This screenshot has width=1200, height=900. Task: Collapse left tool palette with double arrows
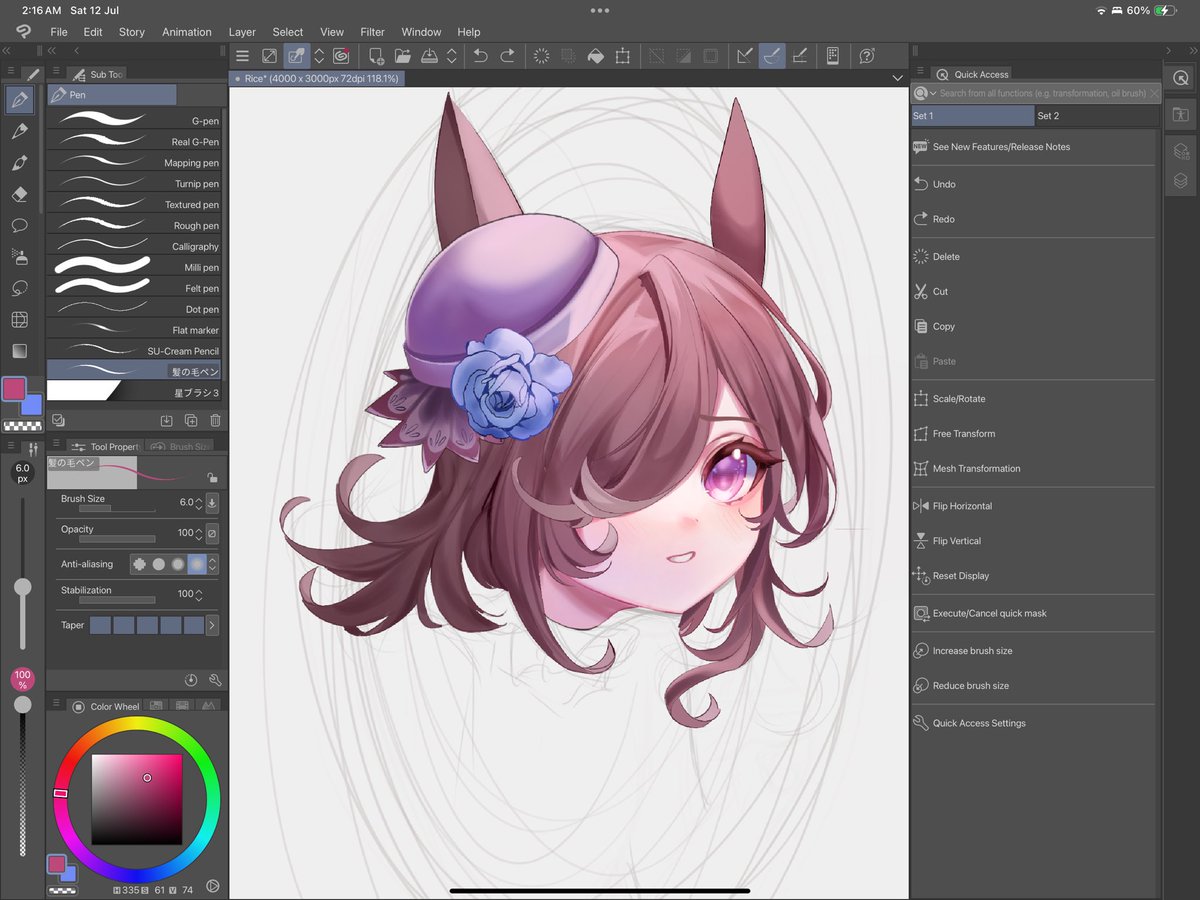7,50
